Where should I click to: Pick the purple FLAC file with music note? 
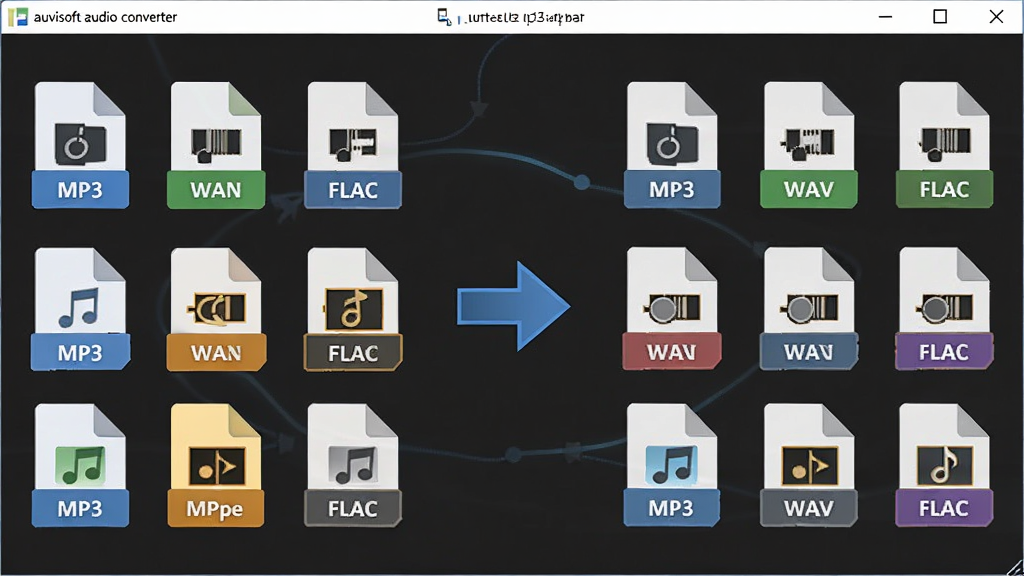pyautogui.click(x=944, y=465)
